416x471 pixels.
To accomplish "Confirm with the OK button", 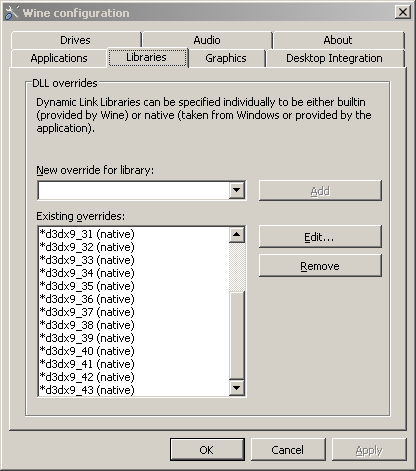I will coord(207,450).
